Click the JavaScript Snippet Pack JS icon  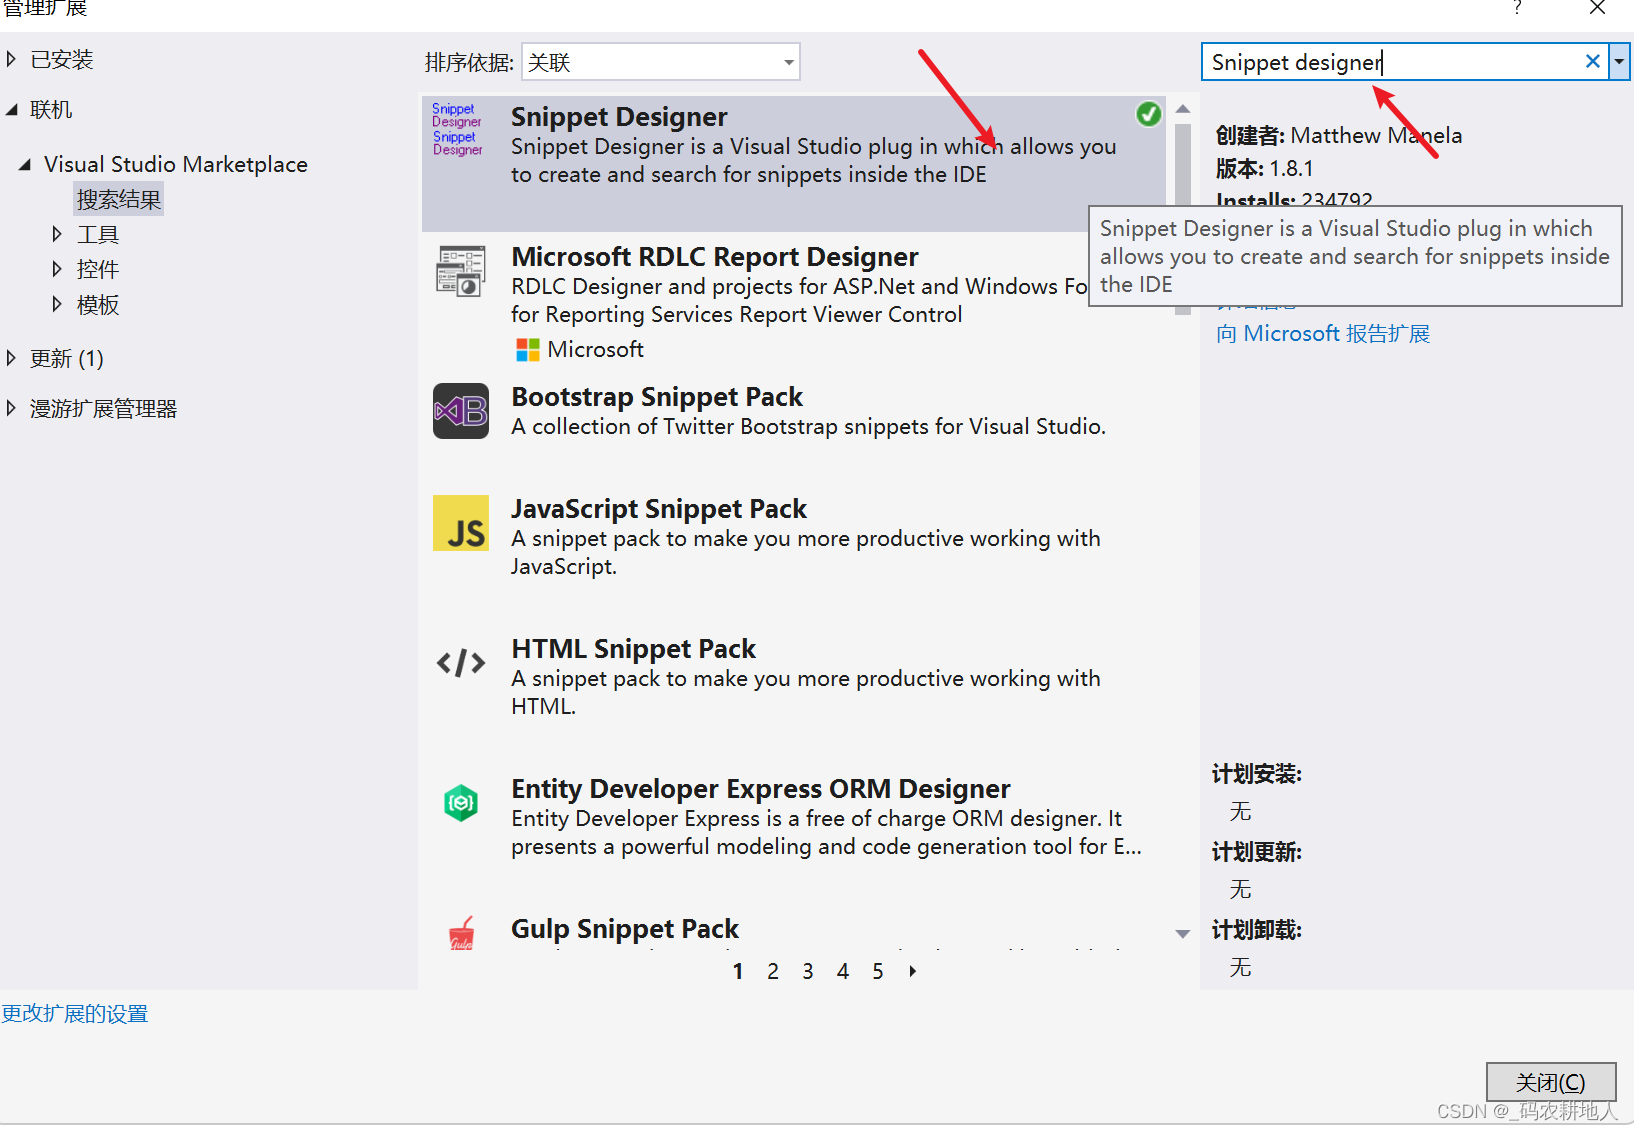tap(461, 523)
